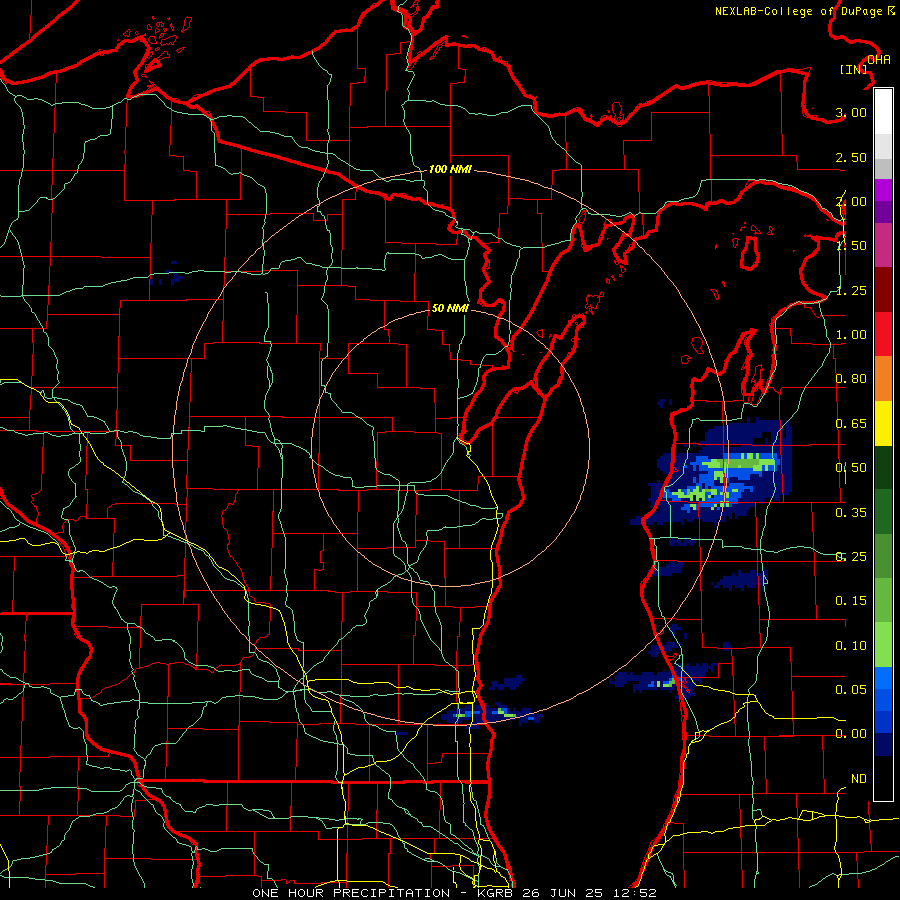Pick the bright red swatch beside 1.00

coord(883,334)
